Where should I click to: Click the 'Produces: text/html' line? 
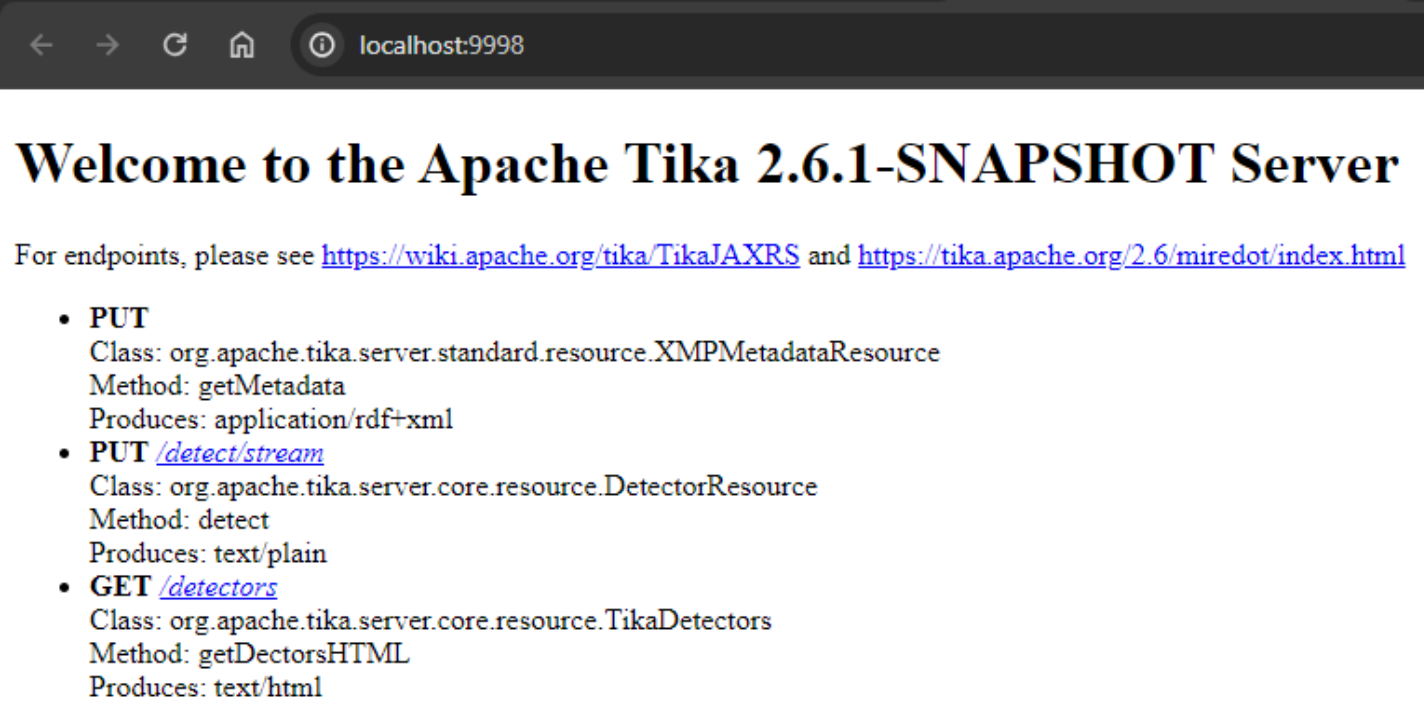(205, 688)
